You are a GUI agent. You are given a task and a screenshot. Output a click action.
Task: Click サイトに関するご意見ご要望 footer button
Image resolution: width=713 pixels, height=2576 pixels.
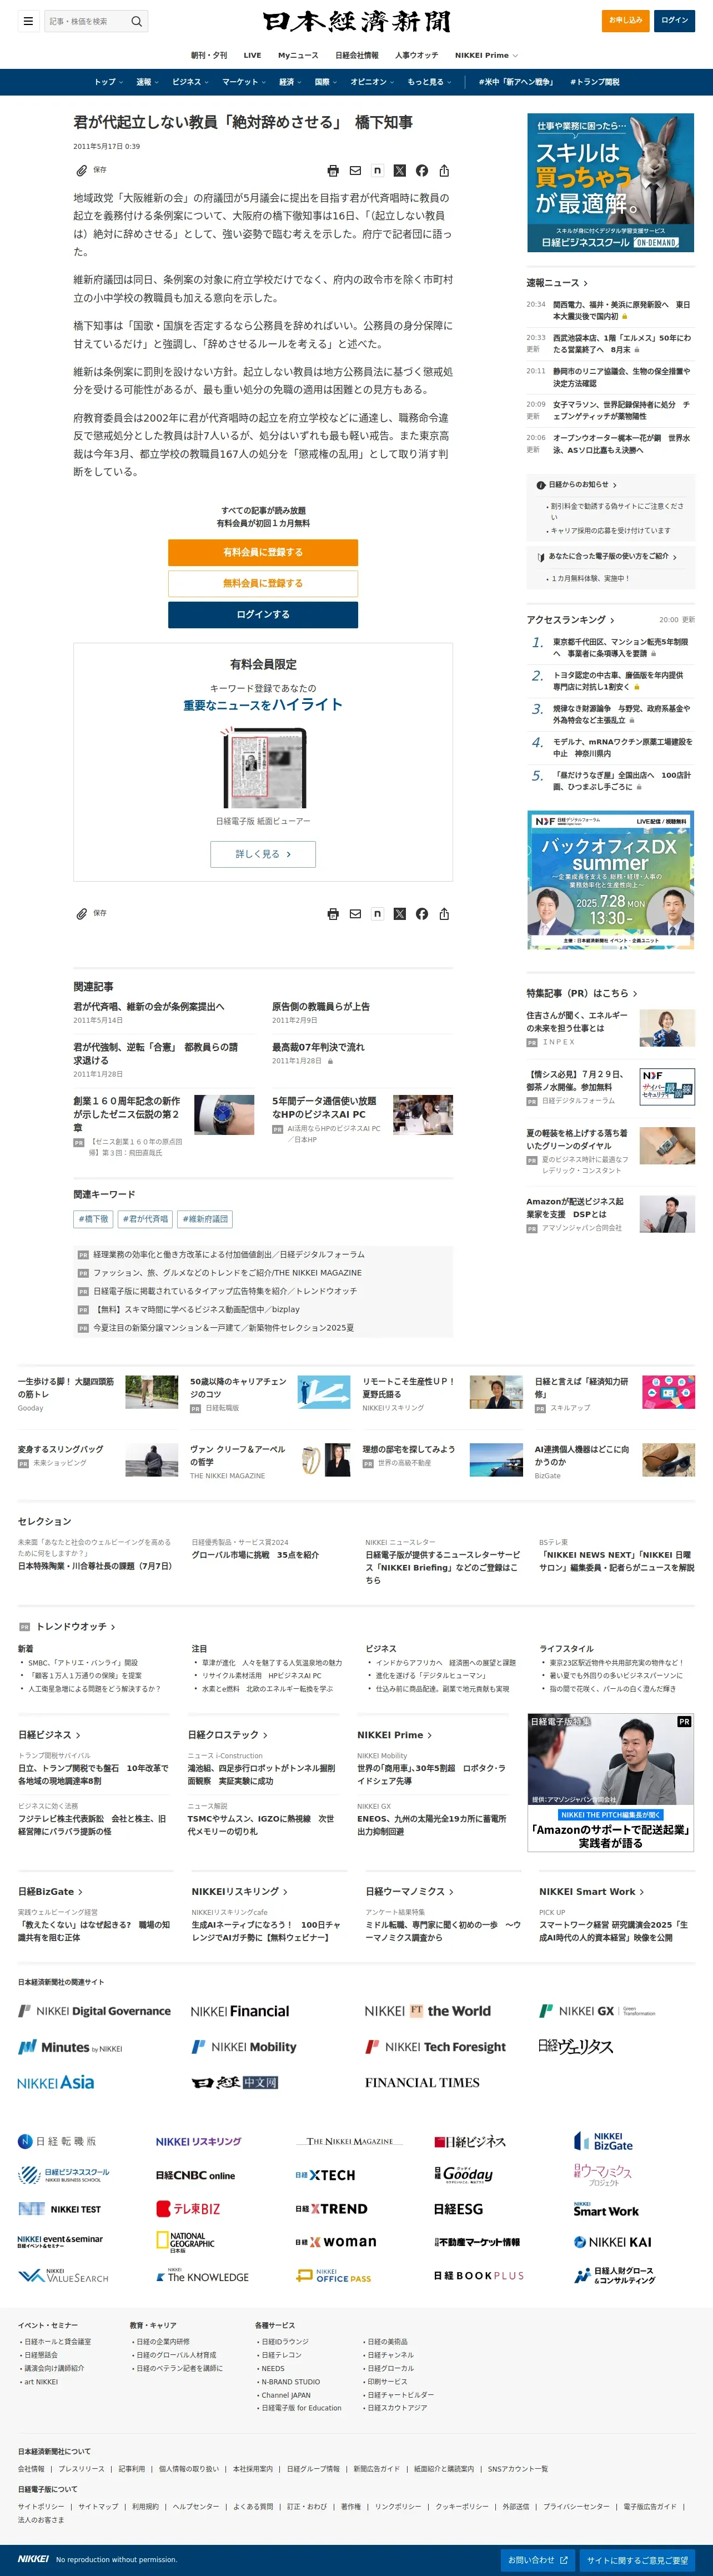click(637, 2560)
